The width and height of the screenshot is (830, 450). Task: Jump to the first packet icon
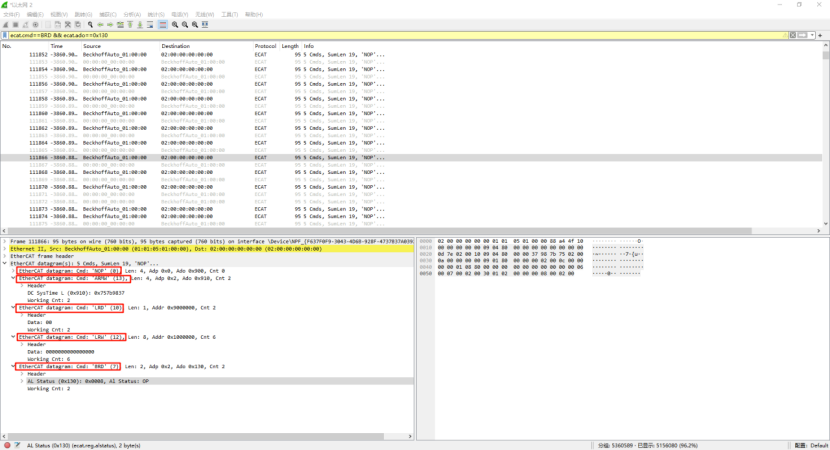pyautogui.click(x=130, y=24)
